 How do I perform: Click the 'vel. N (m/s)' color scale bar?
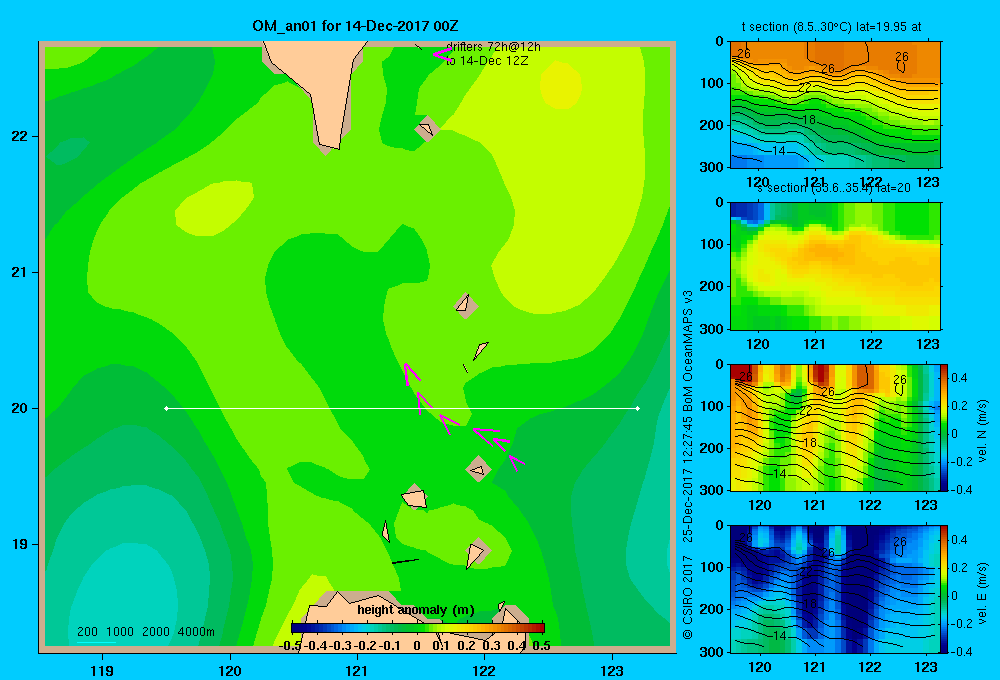coord(945,427)
